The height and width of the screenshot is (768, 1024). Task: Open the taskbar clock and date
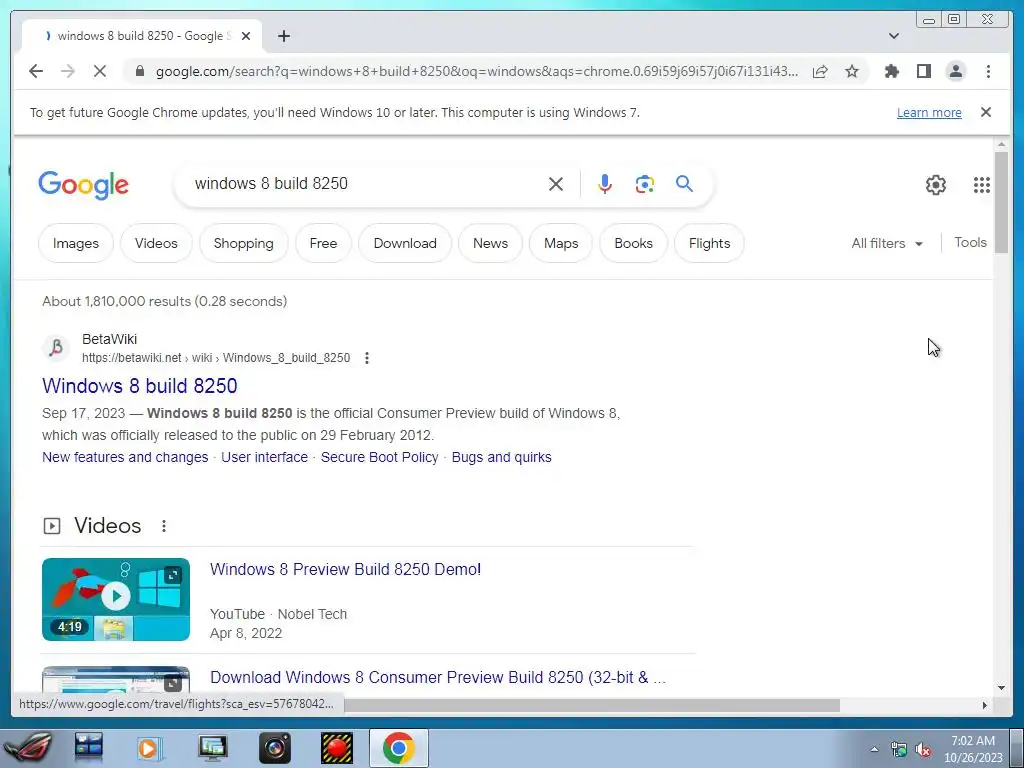(x=973, y=749)
